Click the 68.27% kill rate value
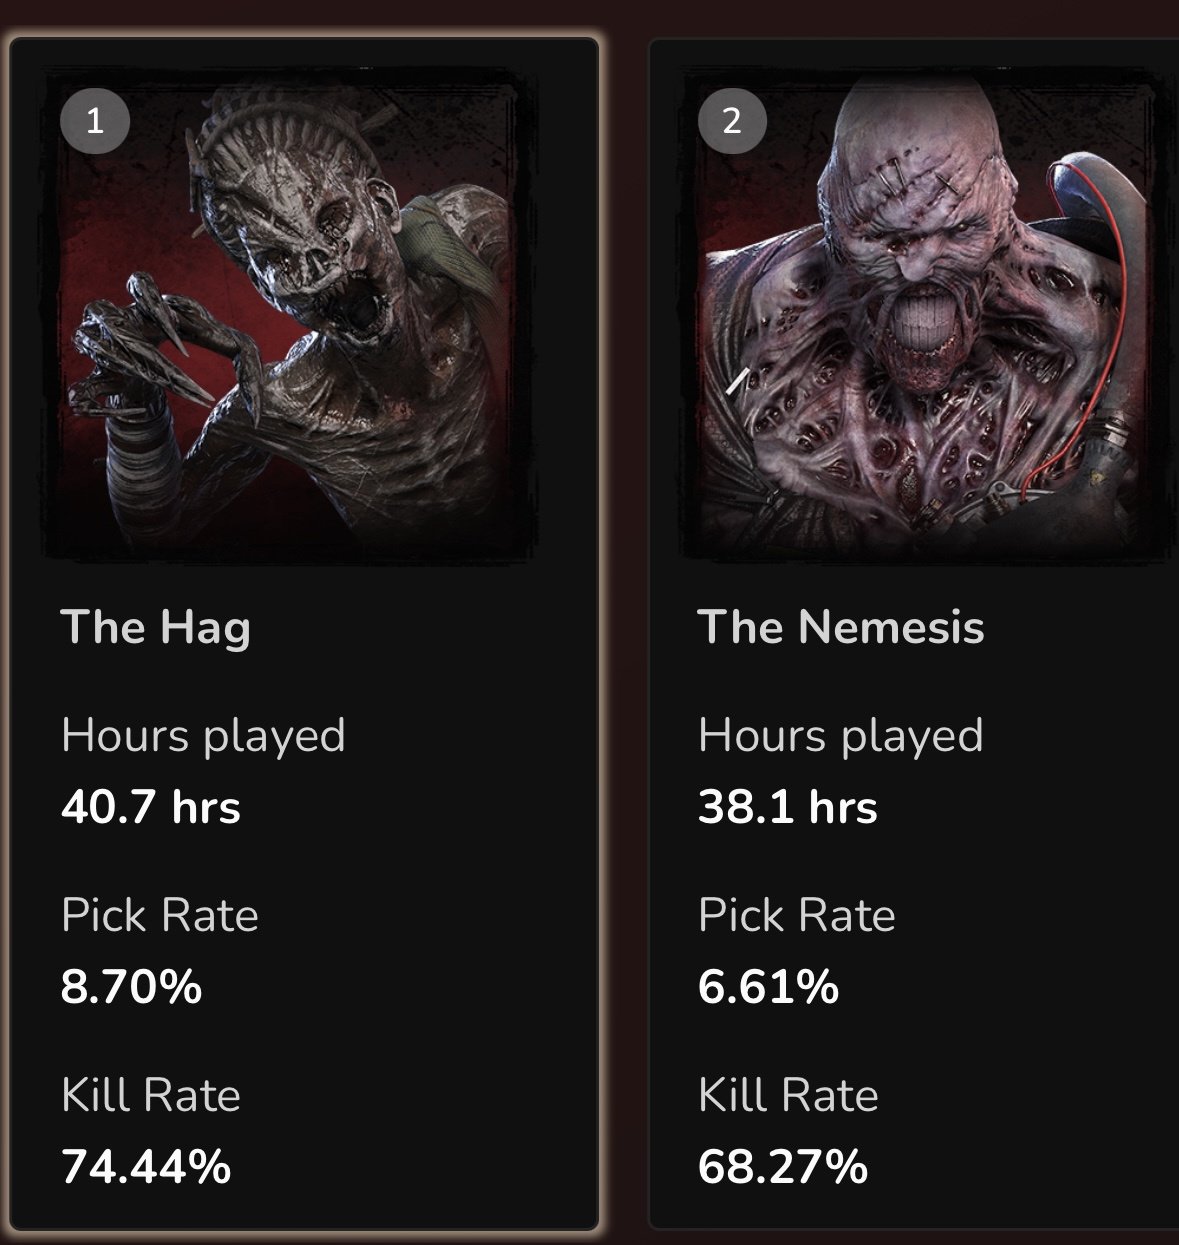Viewport: 1179px width, 1245px height. coord(783,1167)
